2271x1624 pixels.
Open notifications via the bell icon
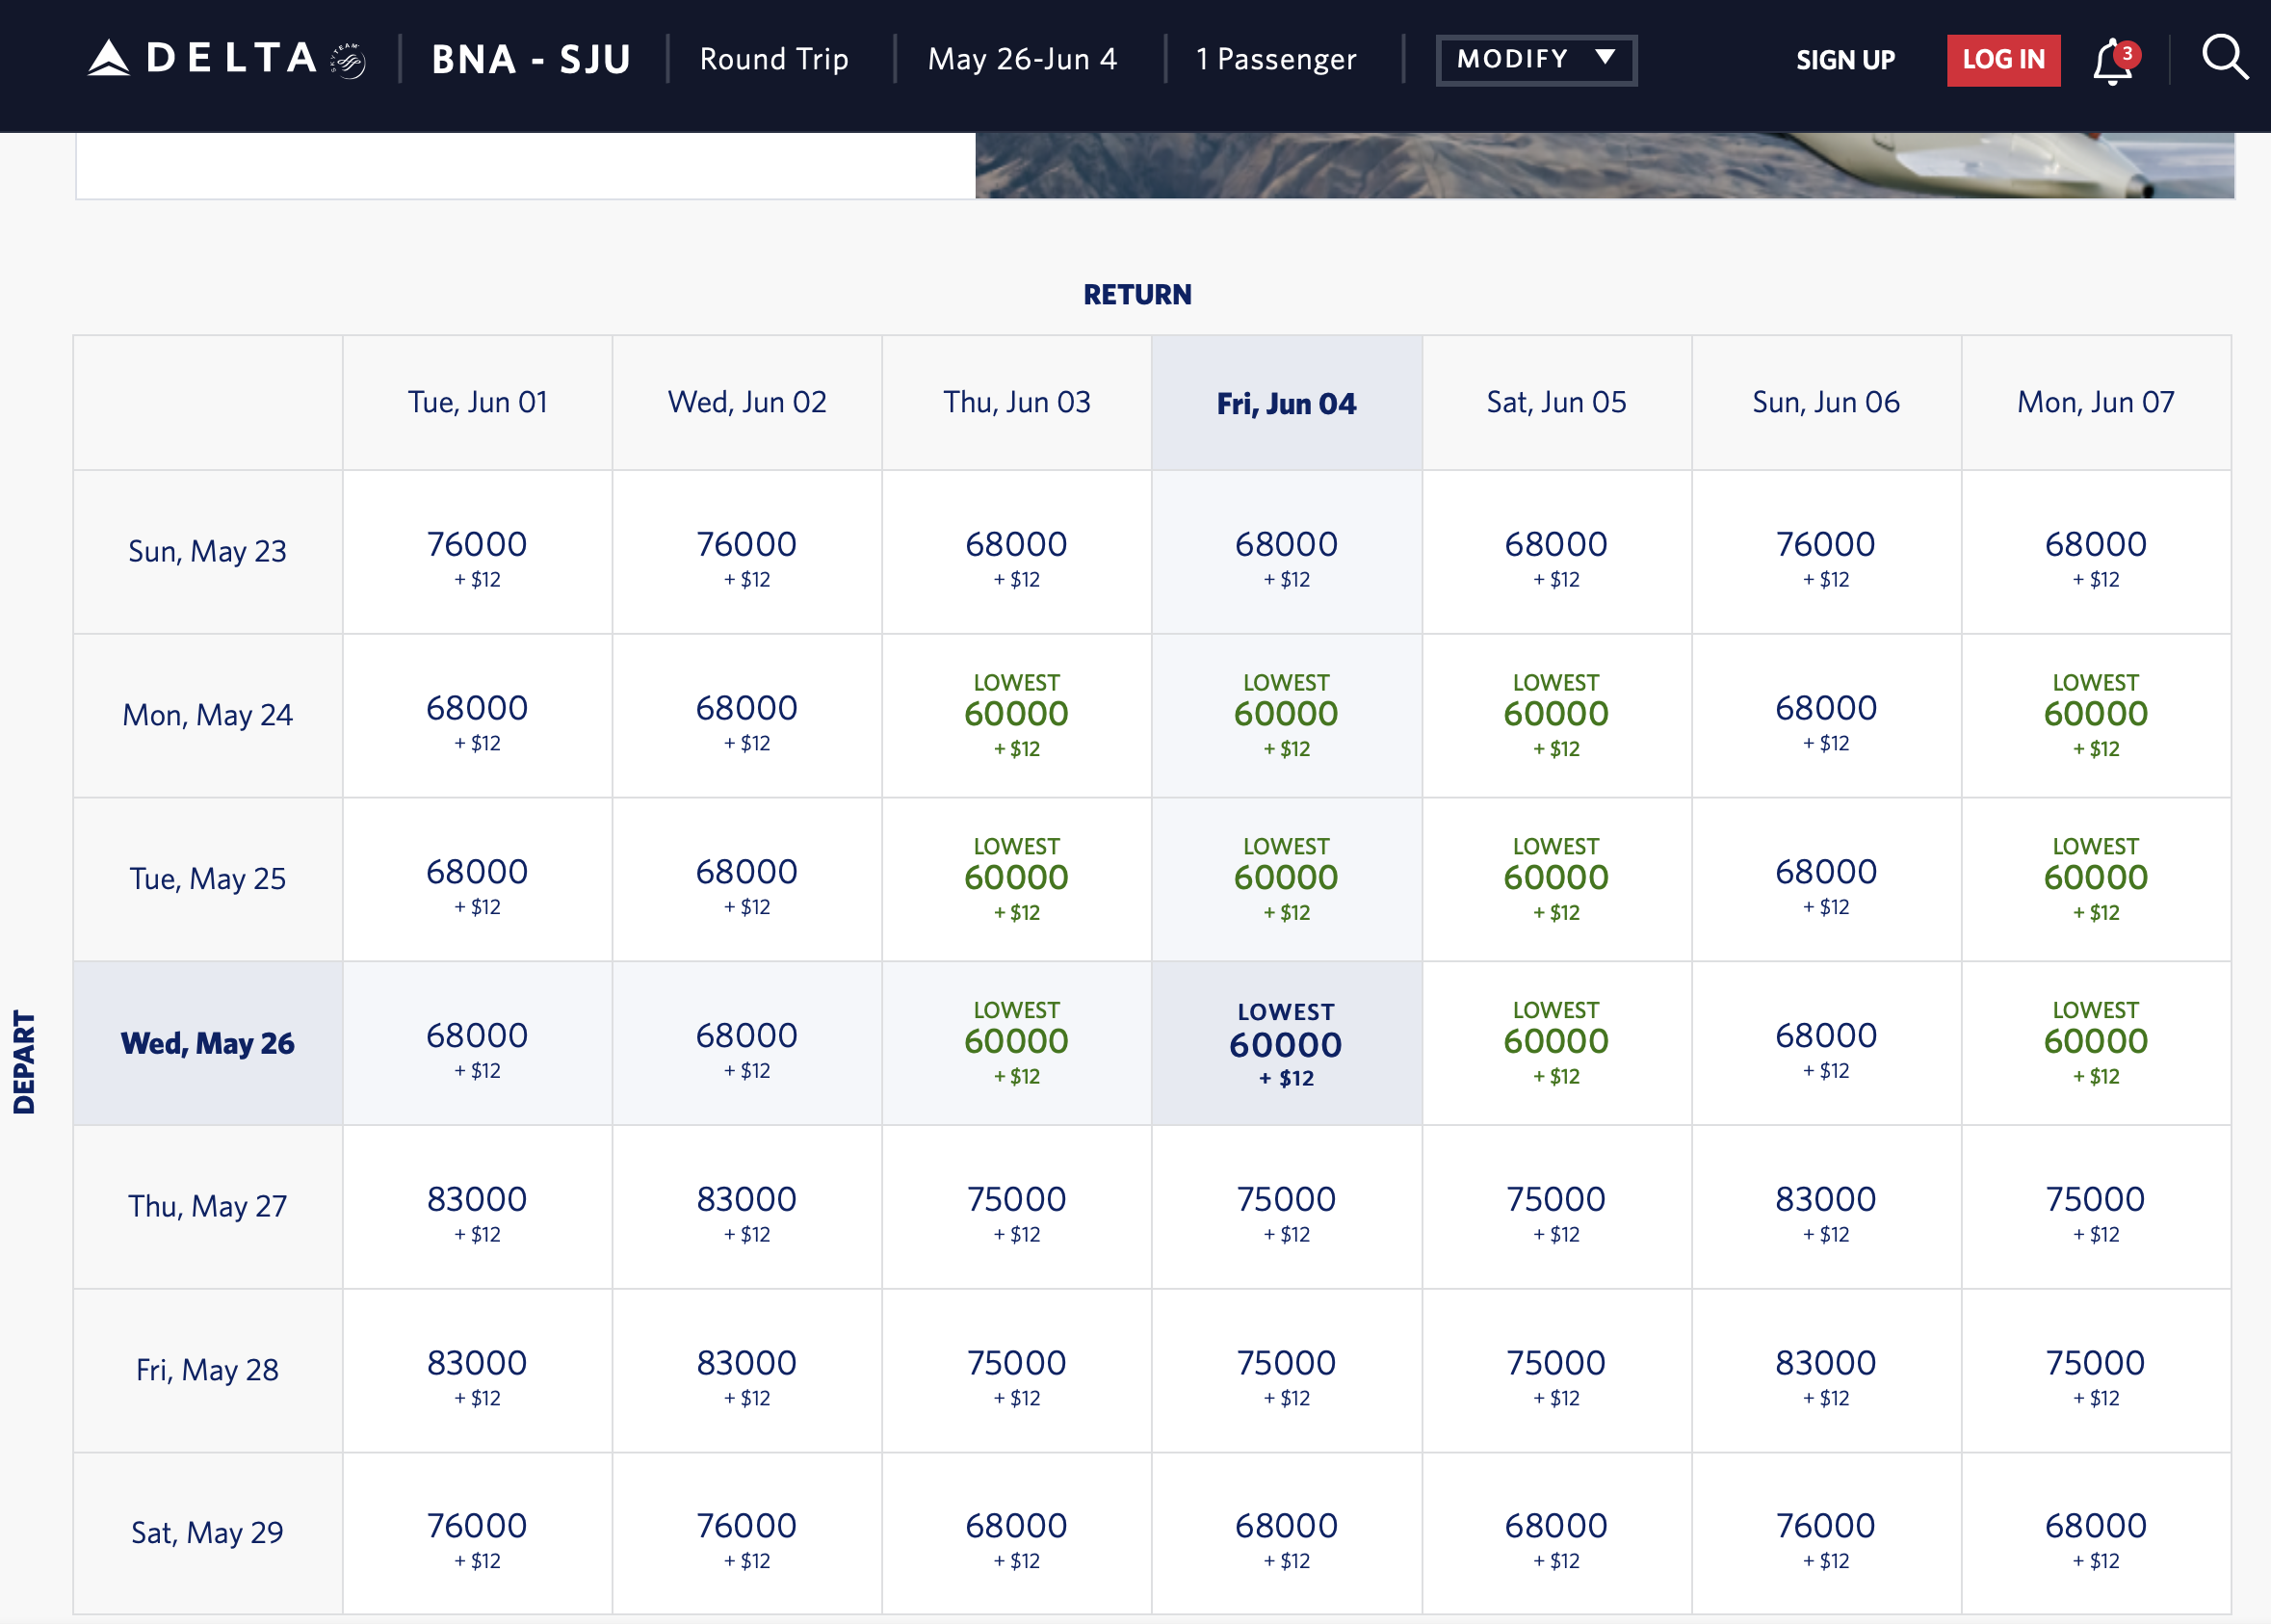click(x=2113, y=57)
